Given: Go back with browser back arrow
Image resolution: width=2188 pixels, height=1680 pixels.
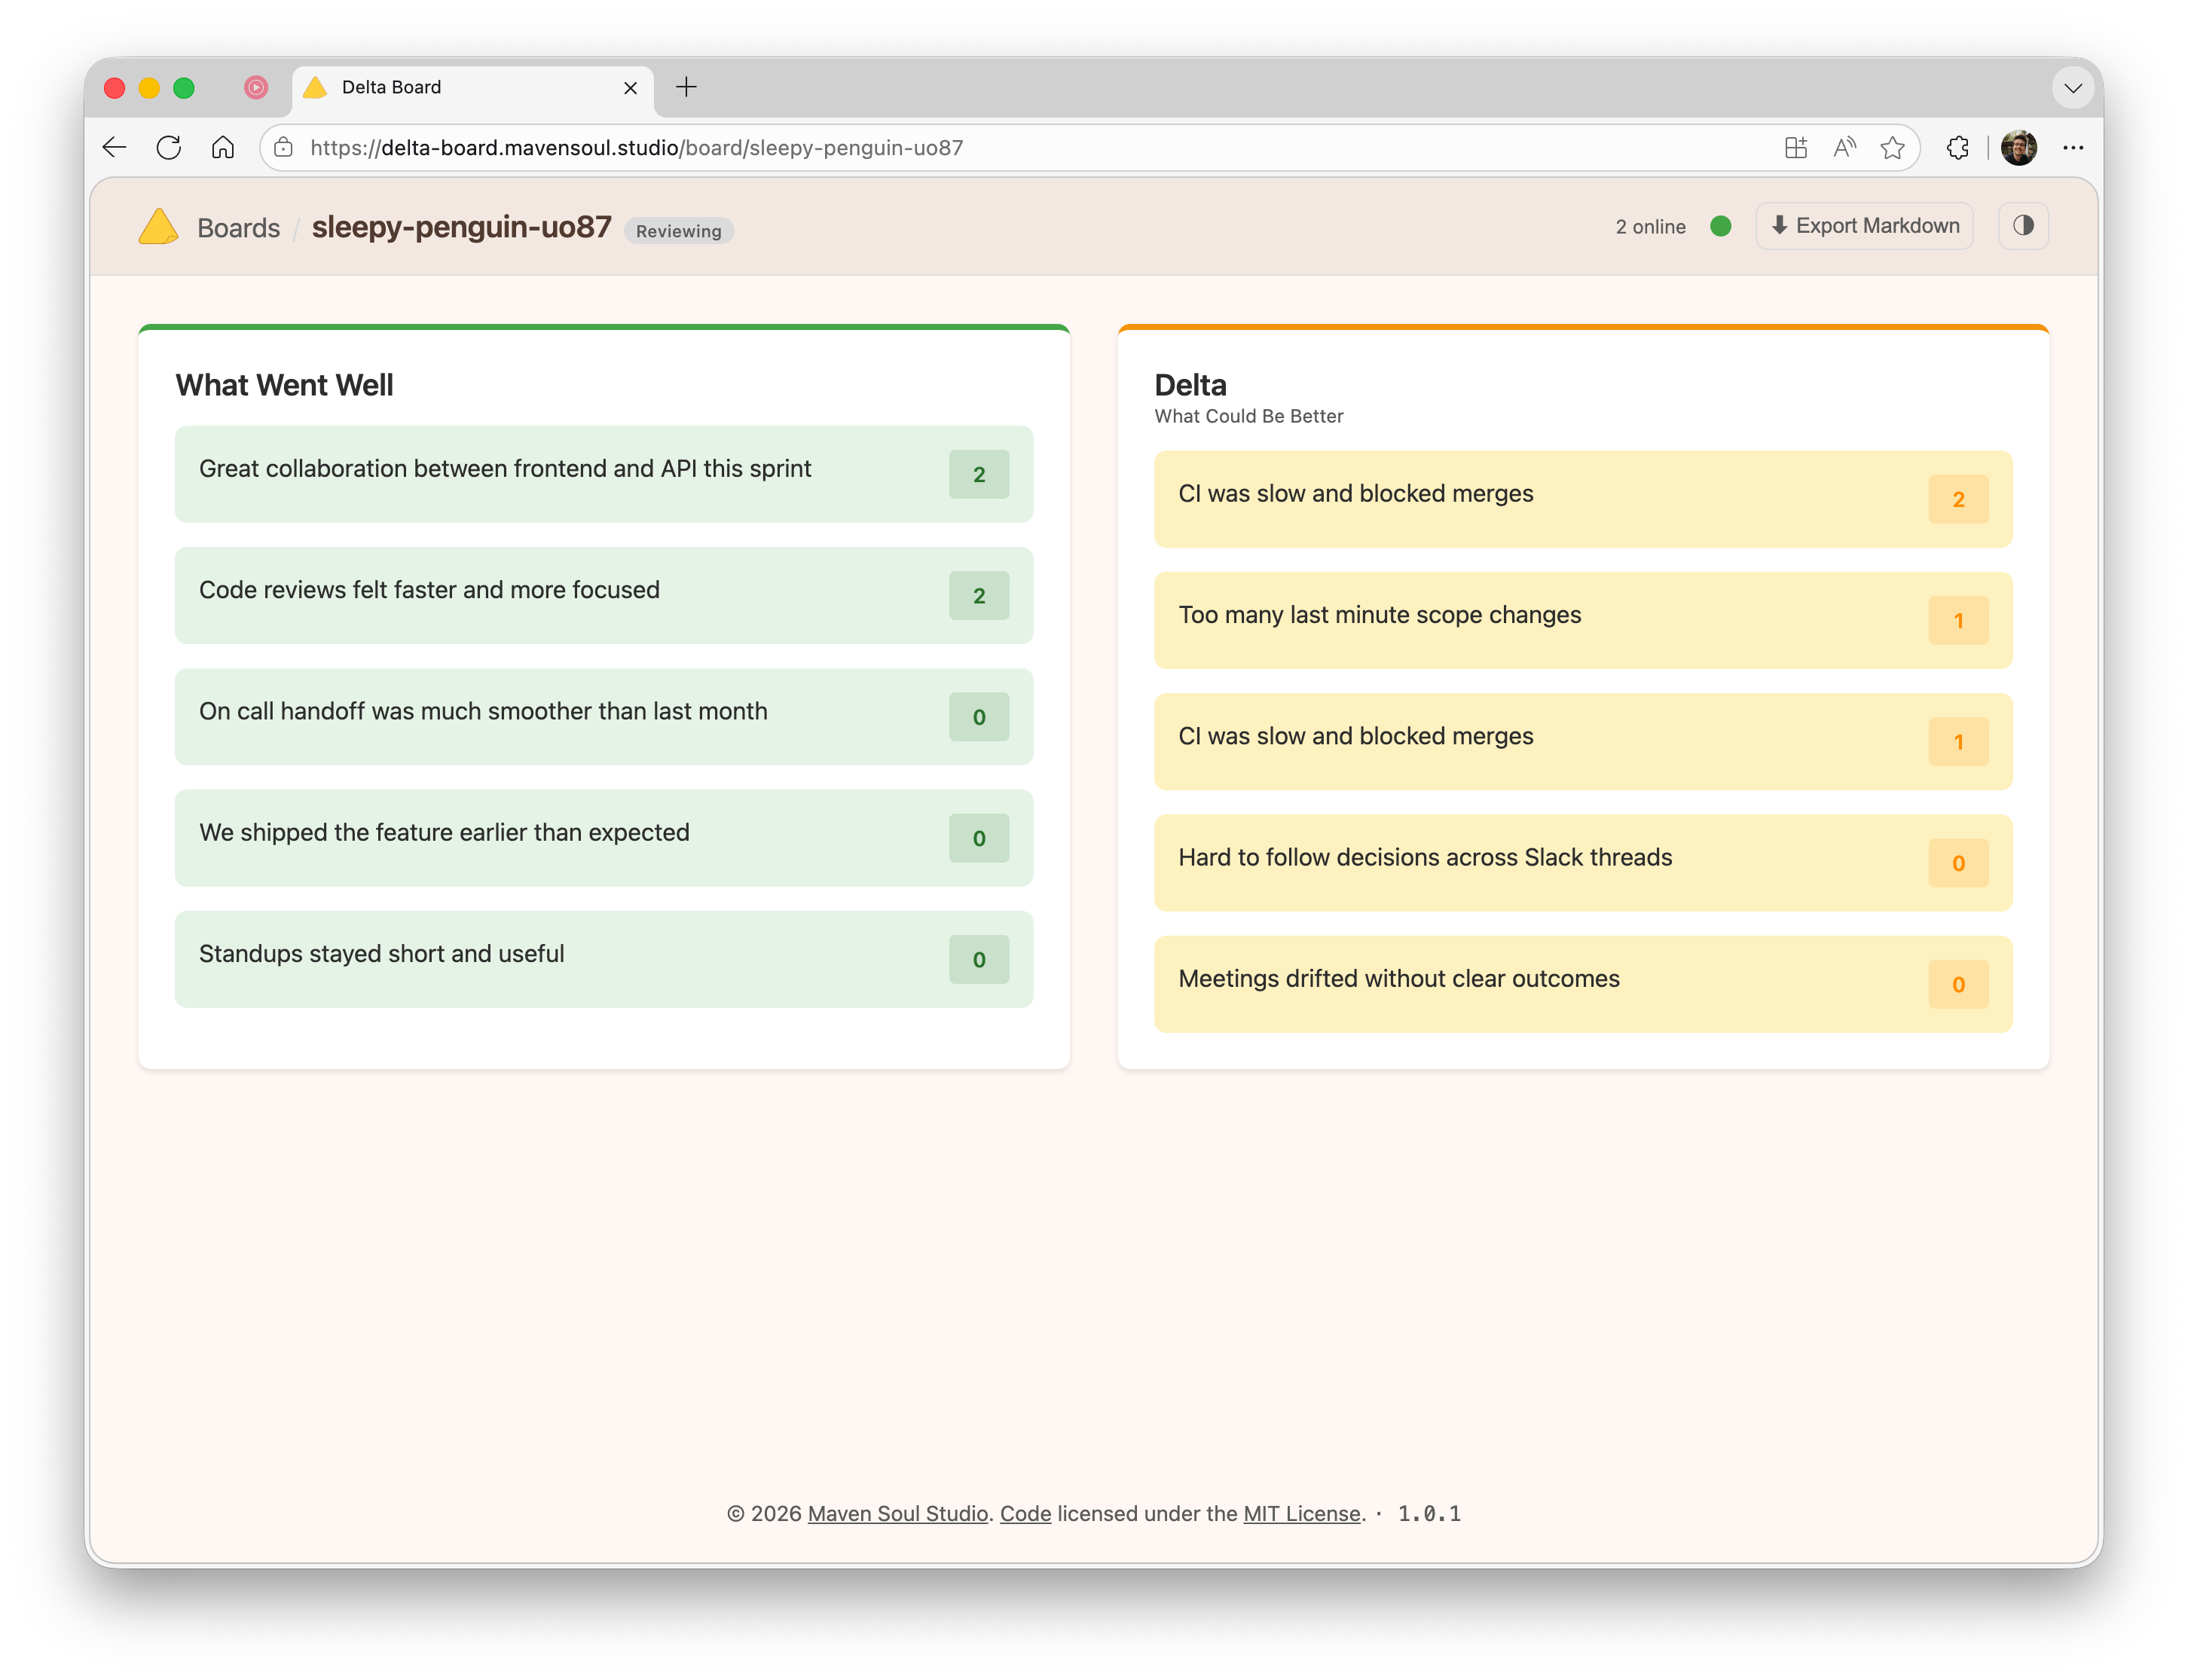Looking at the screenshot, I should coord(115,148).
